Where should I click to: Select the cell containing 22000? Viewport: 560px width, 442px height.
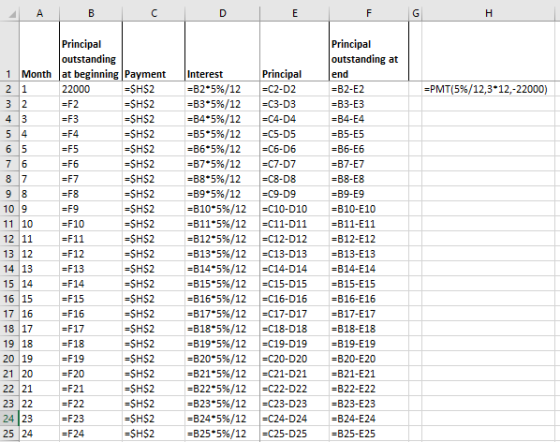pyautogui.click(x=91, y=89)
